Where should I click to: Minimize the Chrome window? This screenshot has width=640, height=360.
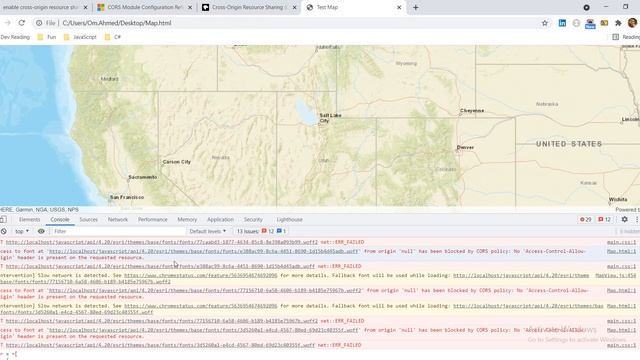click(x=606, y=7)
